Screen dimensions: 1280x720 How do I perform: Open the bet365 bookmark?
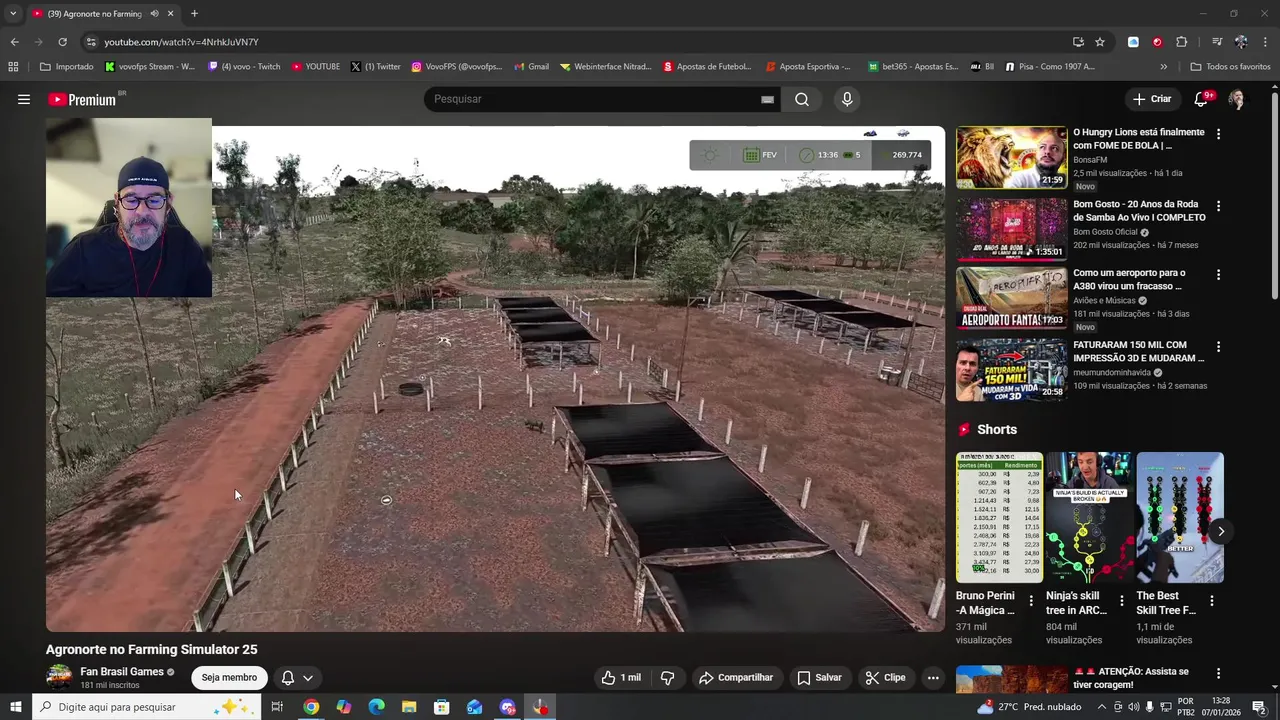click(913, 67)
